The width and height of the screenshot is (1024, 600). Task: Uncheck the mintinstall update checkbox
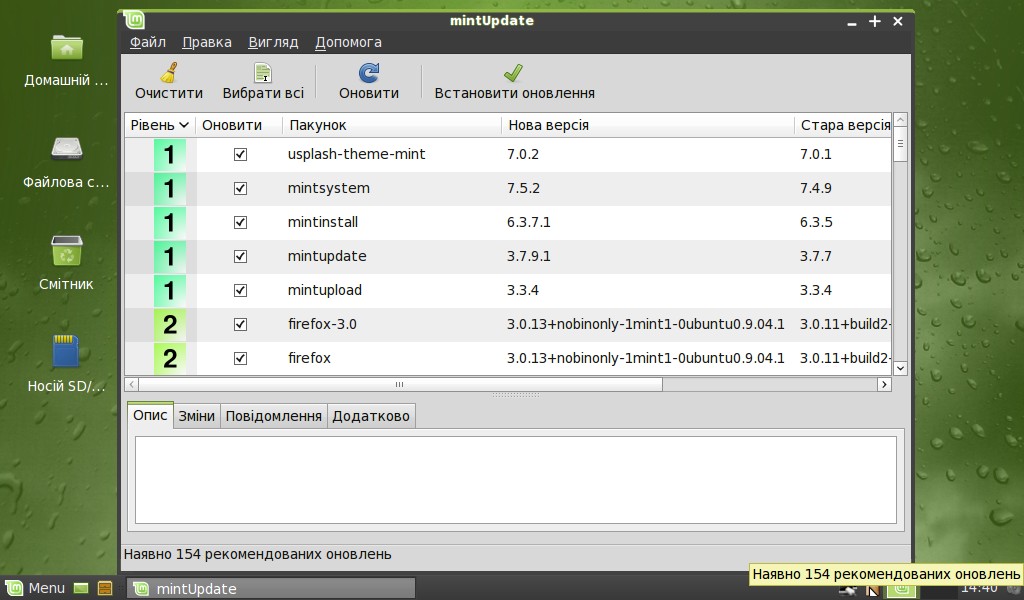click(240, 223)
